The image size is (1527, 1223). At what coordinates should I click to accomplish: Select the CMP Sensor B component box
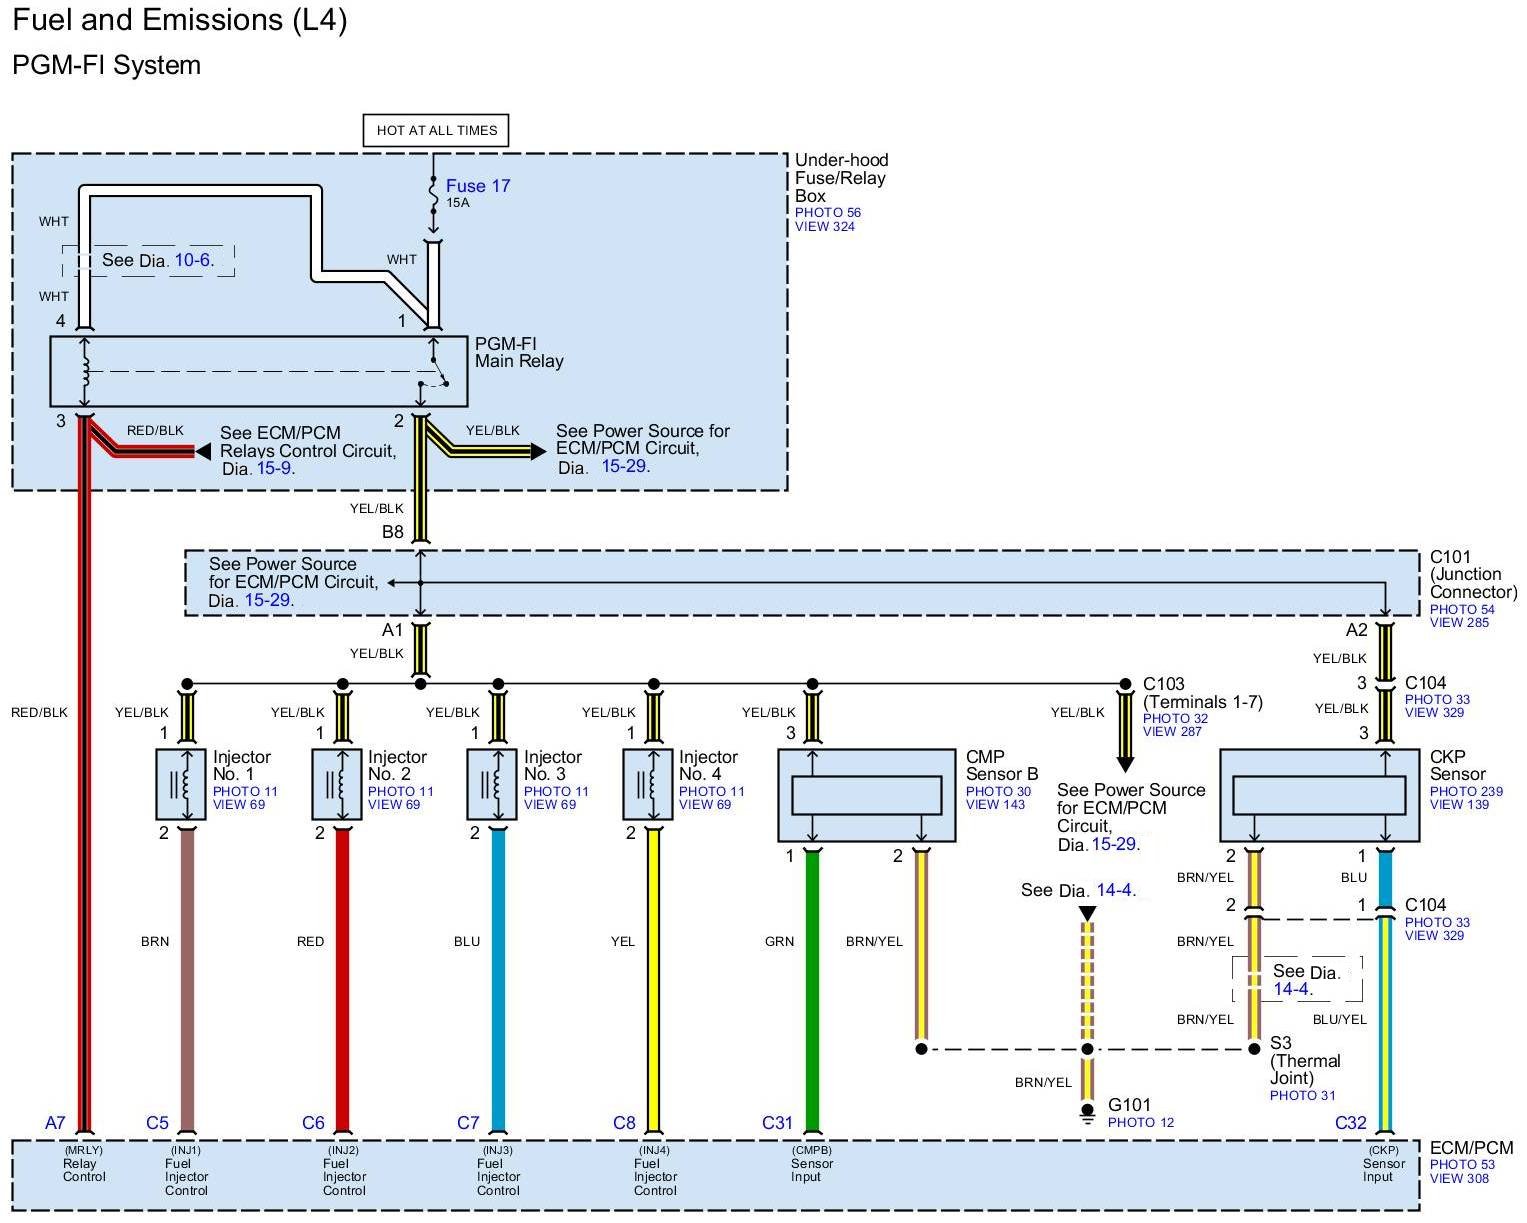tap(866, 795)
